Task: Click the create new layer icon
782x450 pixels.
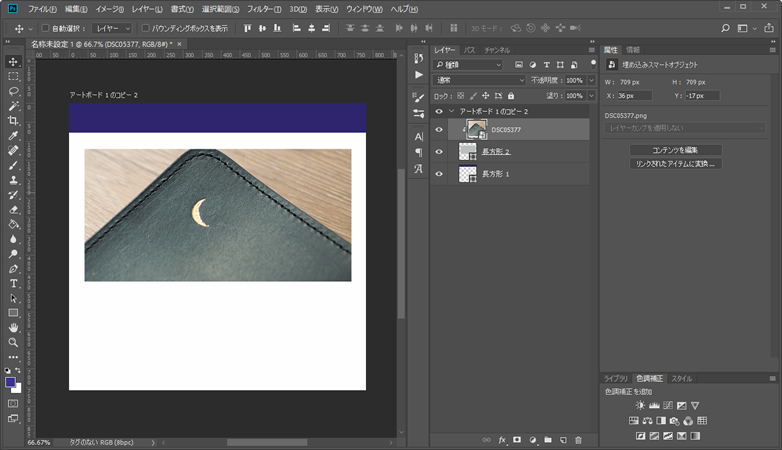Action: (563, 440)
